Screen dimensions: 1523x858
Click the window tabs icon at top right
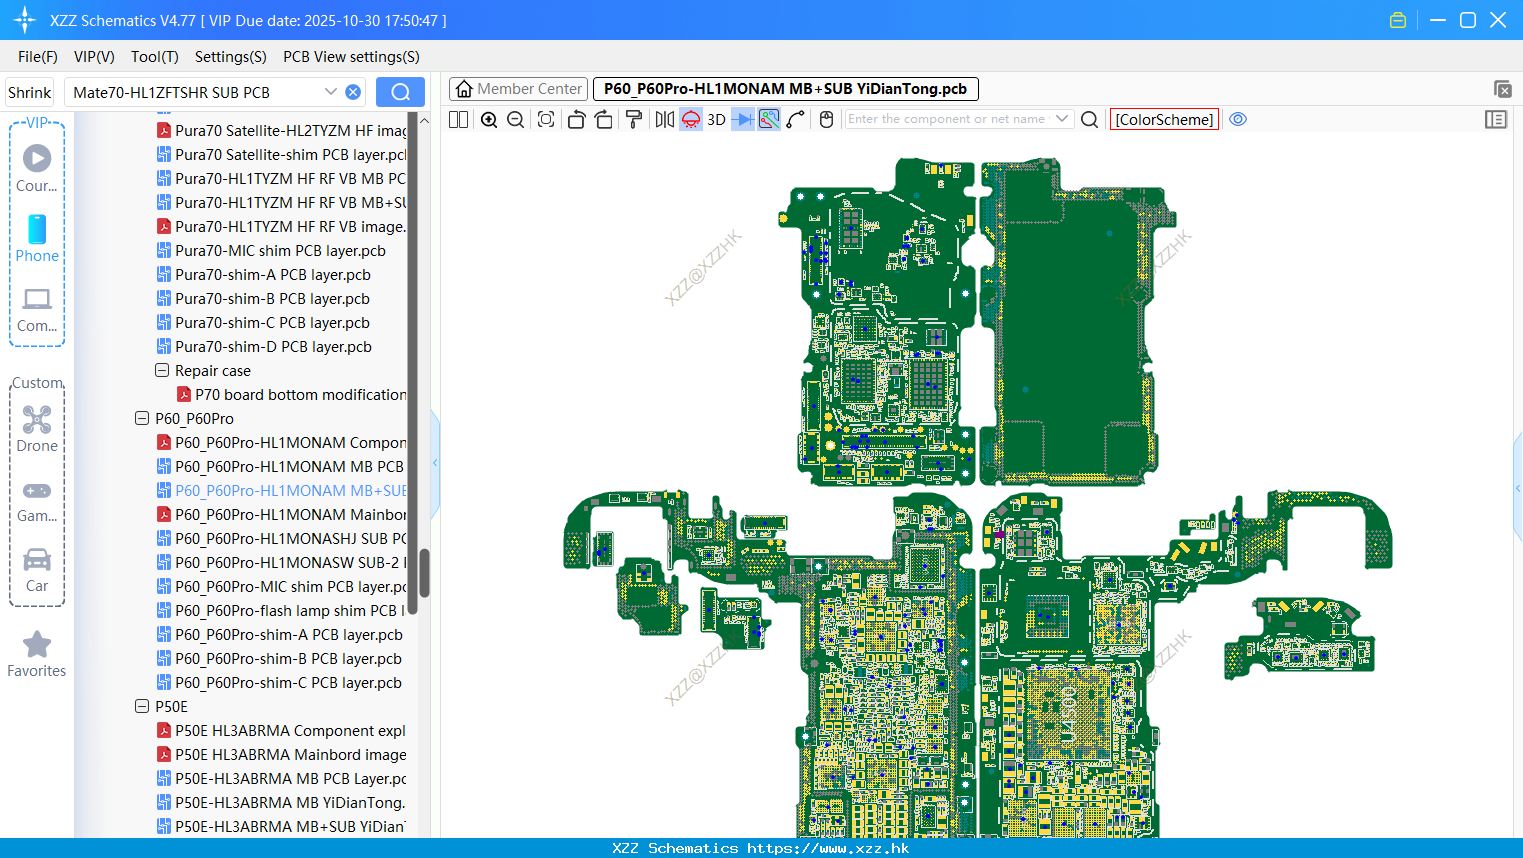pyautogui.click(x=1502, y=89)
